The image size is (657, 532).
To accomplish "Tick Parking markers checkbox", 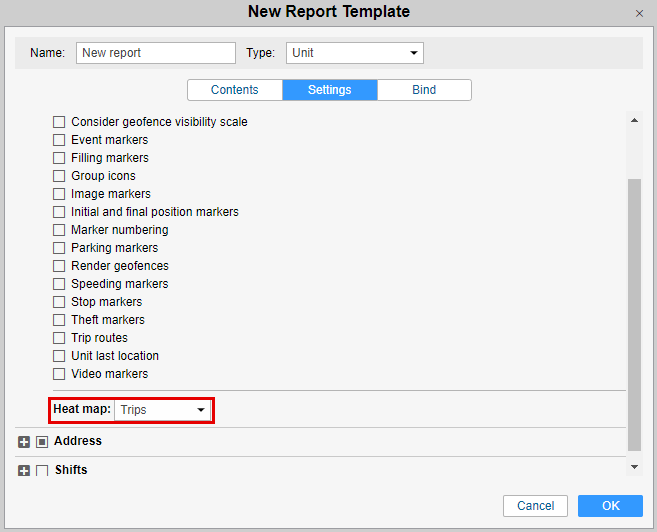I will (59, 248).
